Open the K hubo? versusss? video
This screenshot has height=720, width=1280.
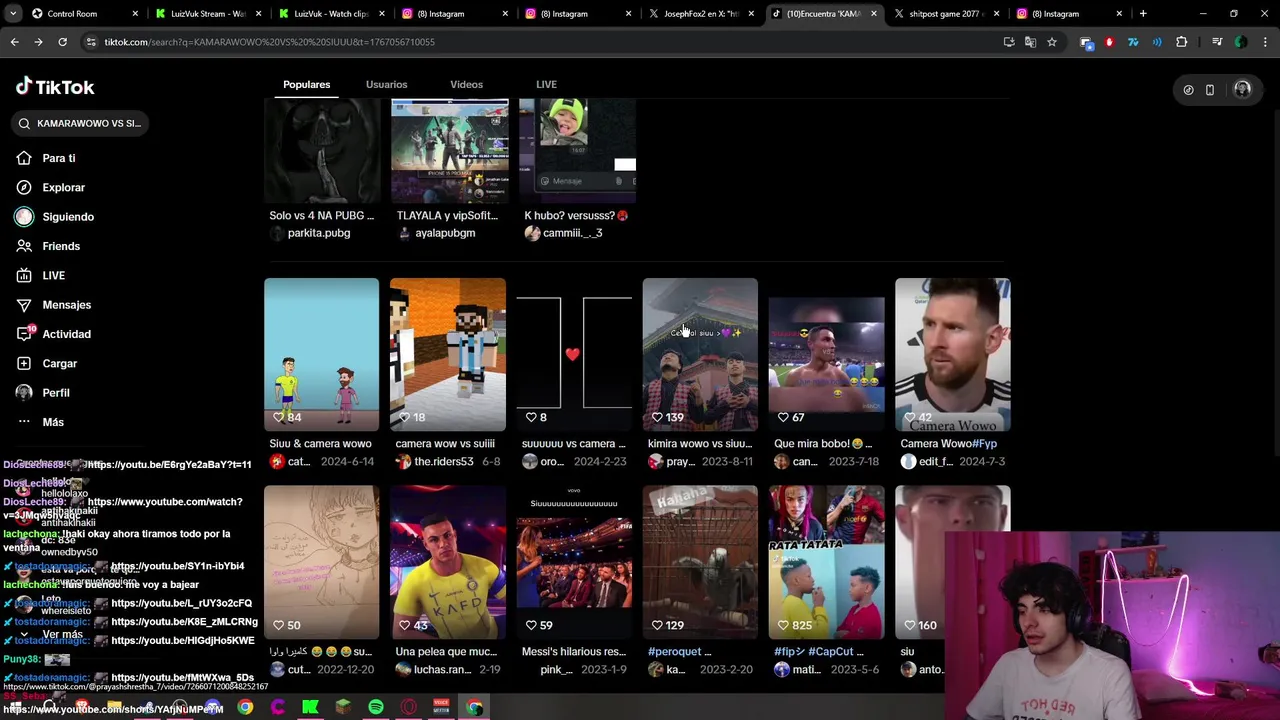point(577,150)
